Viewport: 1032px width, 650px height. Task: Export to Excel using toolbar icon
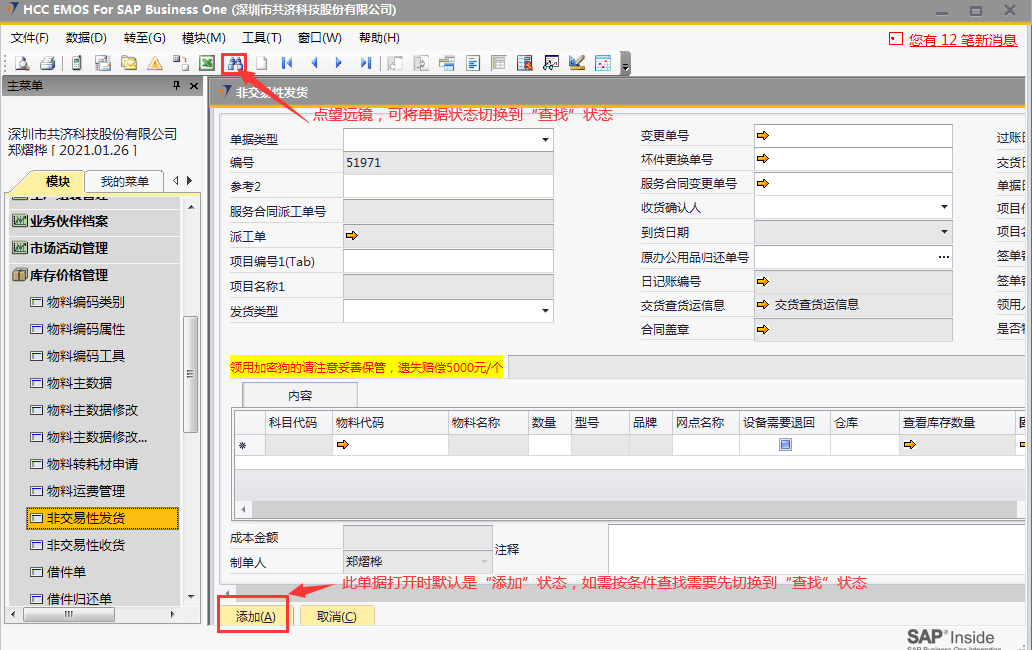click(207, 63)
